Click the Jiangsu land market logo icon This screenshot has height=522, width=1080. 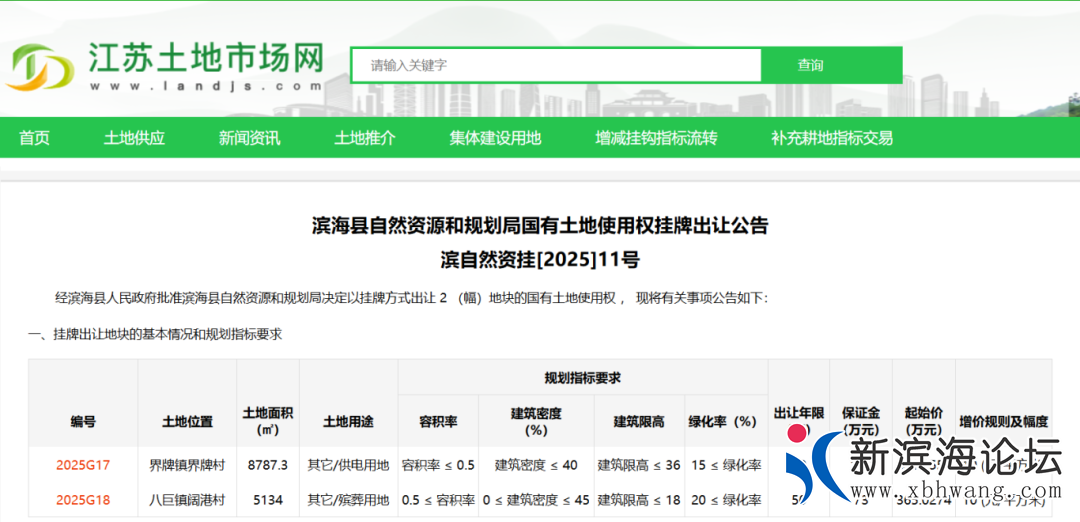click(40, 67)
